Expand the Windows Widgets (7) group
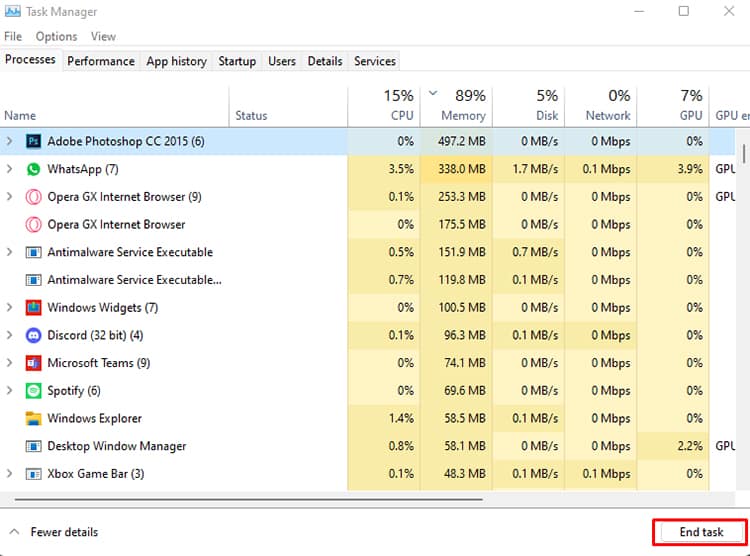Screen dimensions: 750x556 (9, 307)
